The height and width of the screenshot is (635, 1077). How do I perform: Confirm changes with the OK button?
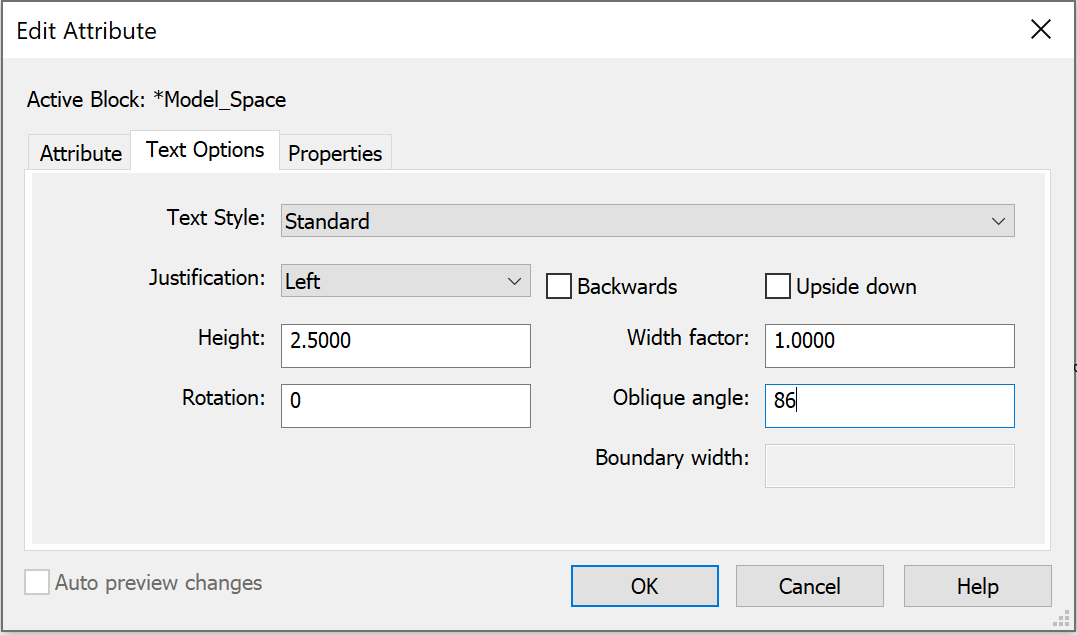(x=645, y=586)
